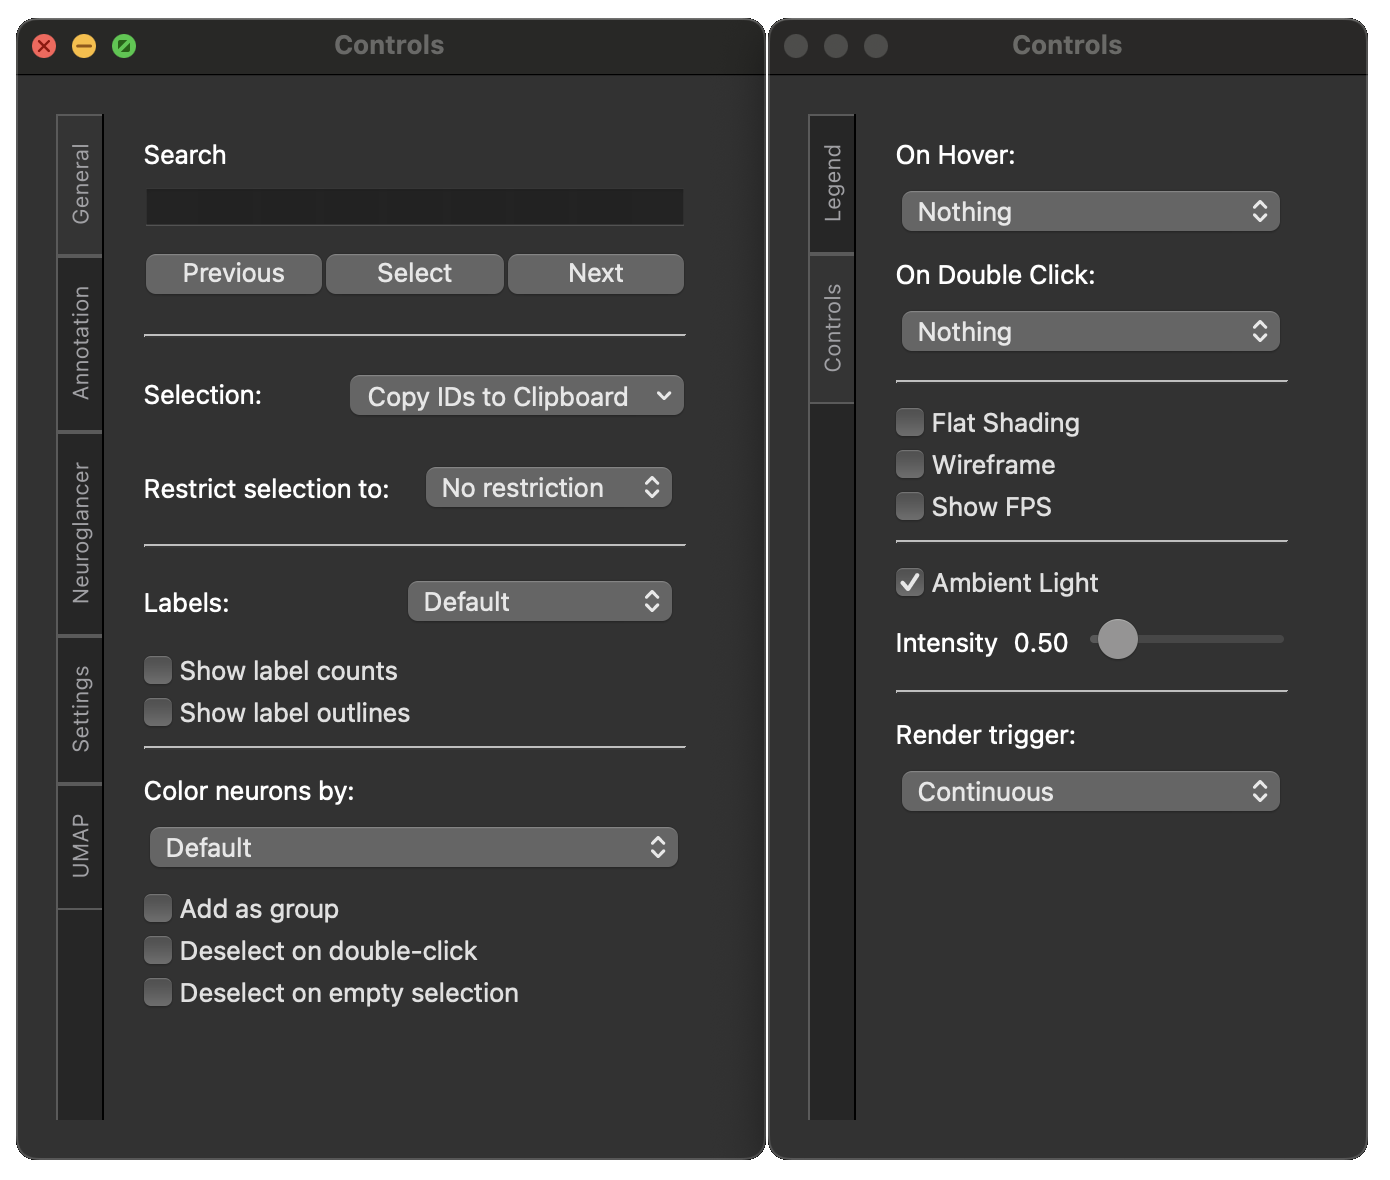Image resolution: width=1390 pixels, height=1180 pixels.
Task: Disable the Ambient Light checkbox
Action: 910,583
